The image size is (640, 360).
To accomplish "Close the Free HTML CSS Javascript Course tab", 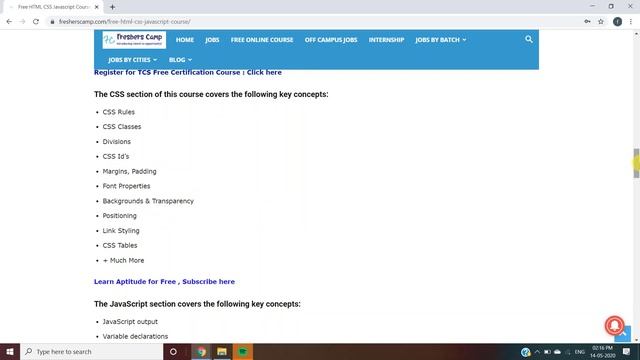I will coord(97,7).
